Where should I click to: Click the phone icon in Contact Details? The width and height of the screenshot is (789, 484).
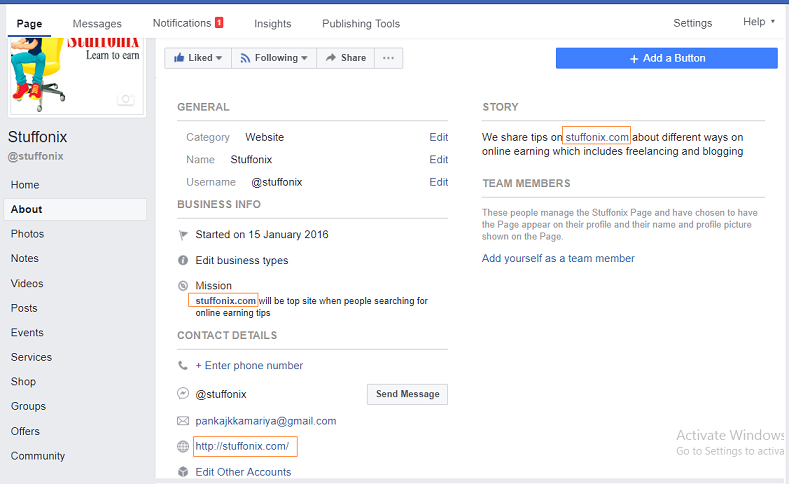coord(183,365)
